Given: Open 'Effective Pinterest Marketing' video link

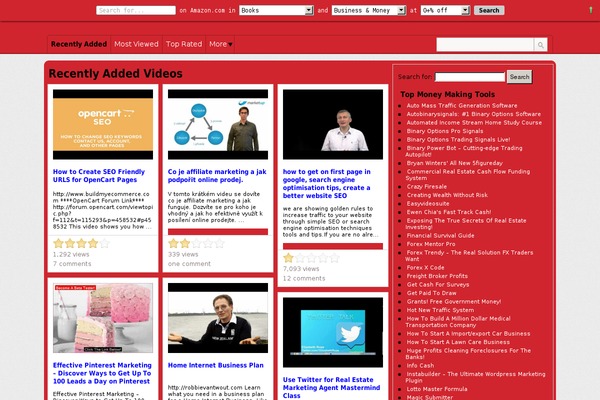Looking at the screenshot, I should click(x=102, y=373).
